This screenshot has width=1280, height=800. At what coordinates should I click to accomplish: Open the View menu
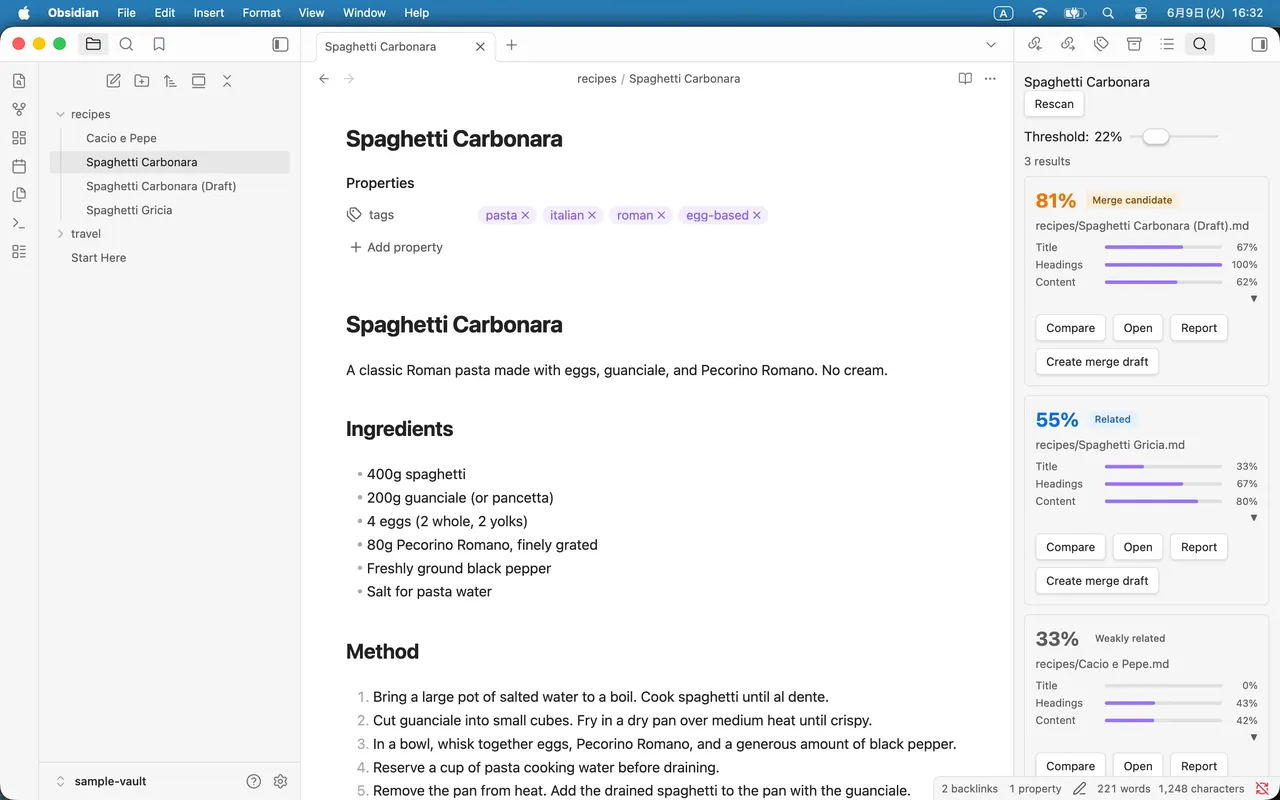click(312, 13)
